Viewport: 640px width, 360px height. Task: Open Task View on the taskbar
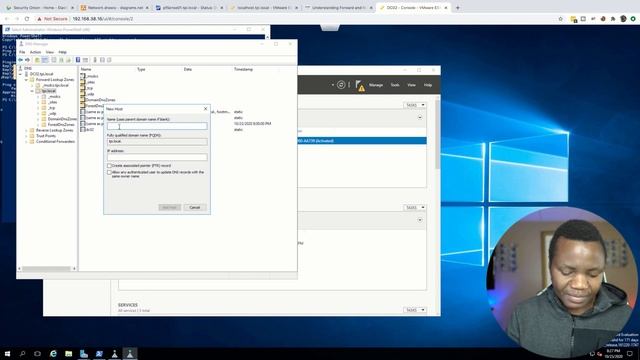(38, 353)
